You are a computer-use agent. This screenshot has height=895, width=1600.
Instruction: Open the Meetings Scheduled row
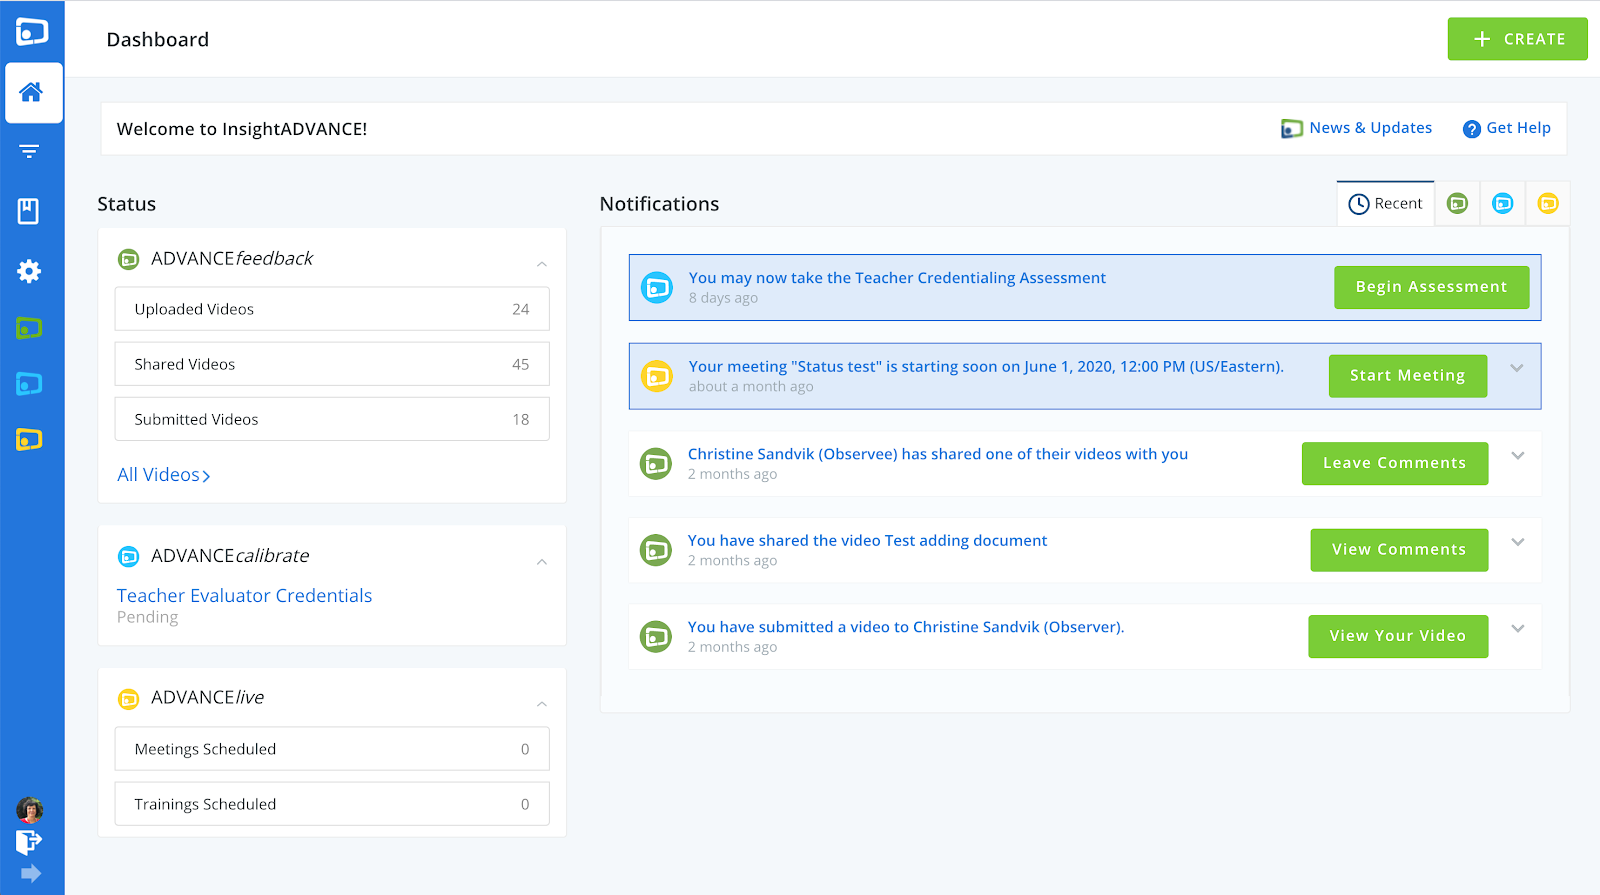pyautogui.click(x=332, y=749)
